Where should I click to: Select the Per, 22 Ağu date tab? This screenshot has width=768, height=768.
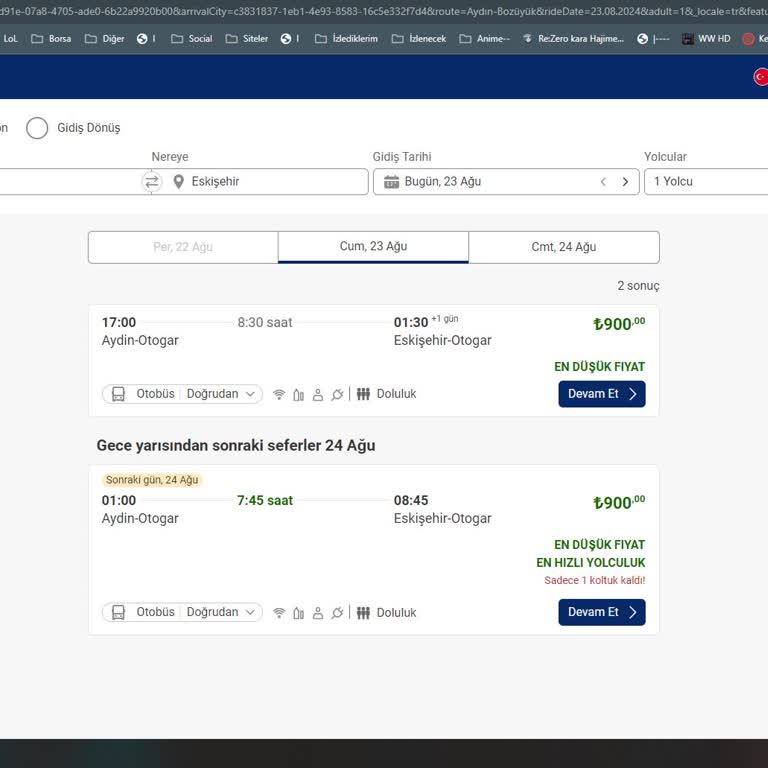tap(183, 247)
